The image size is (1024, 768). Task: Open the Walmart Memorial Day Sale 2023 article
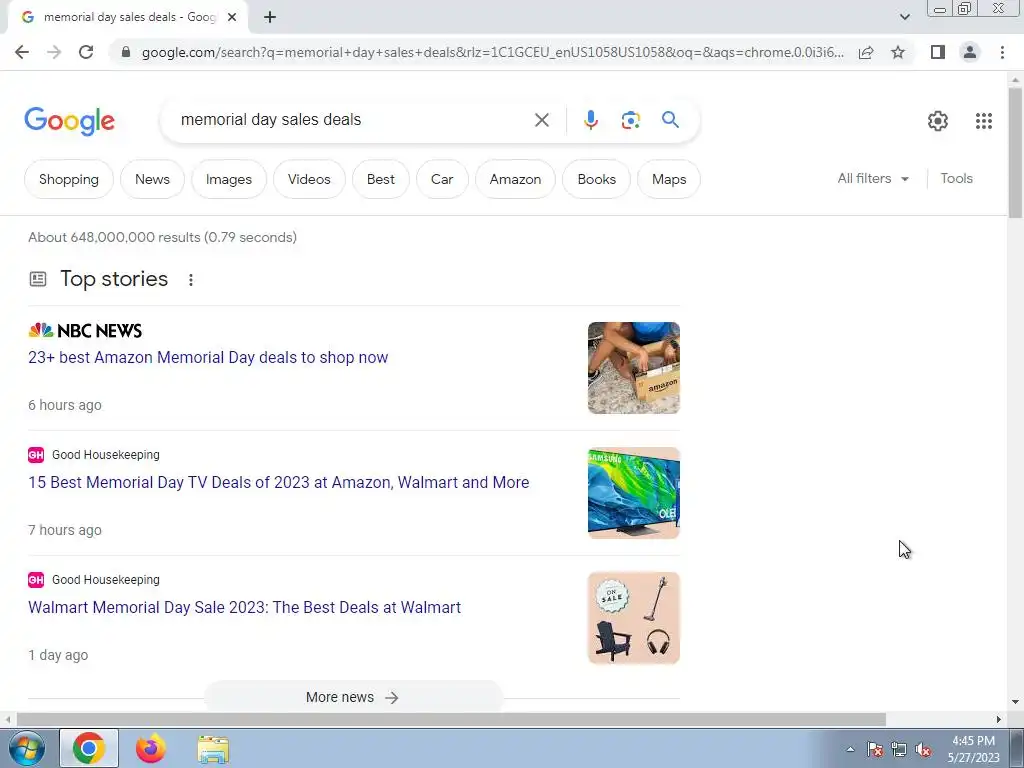[x=244, y=607]
